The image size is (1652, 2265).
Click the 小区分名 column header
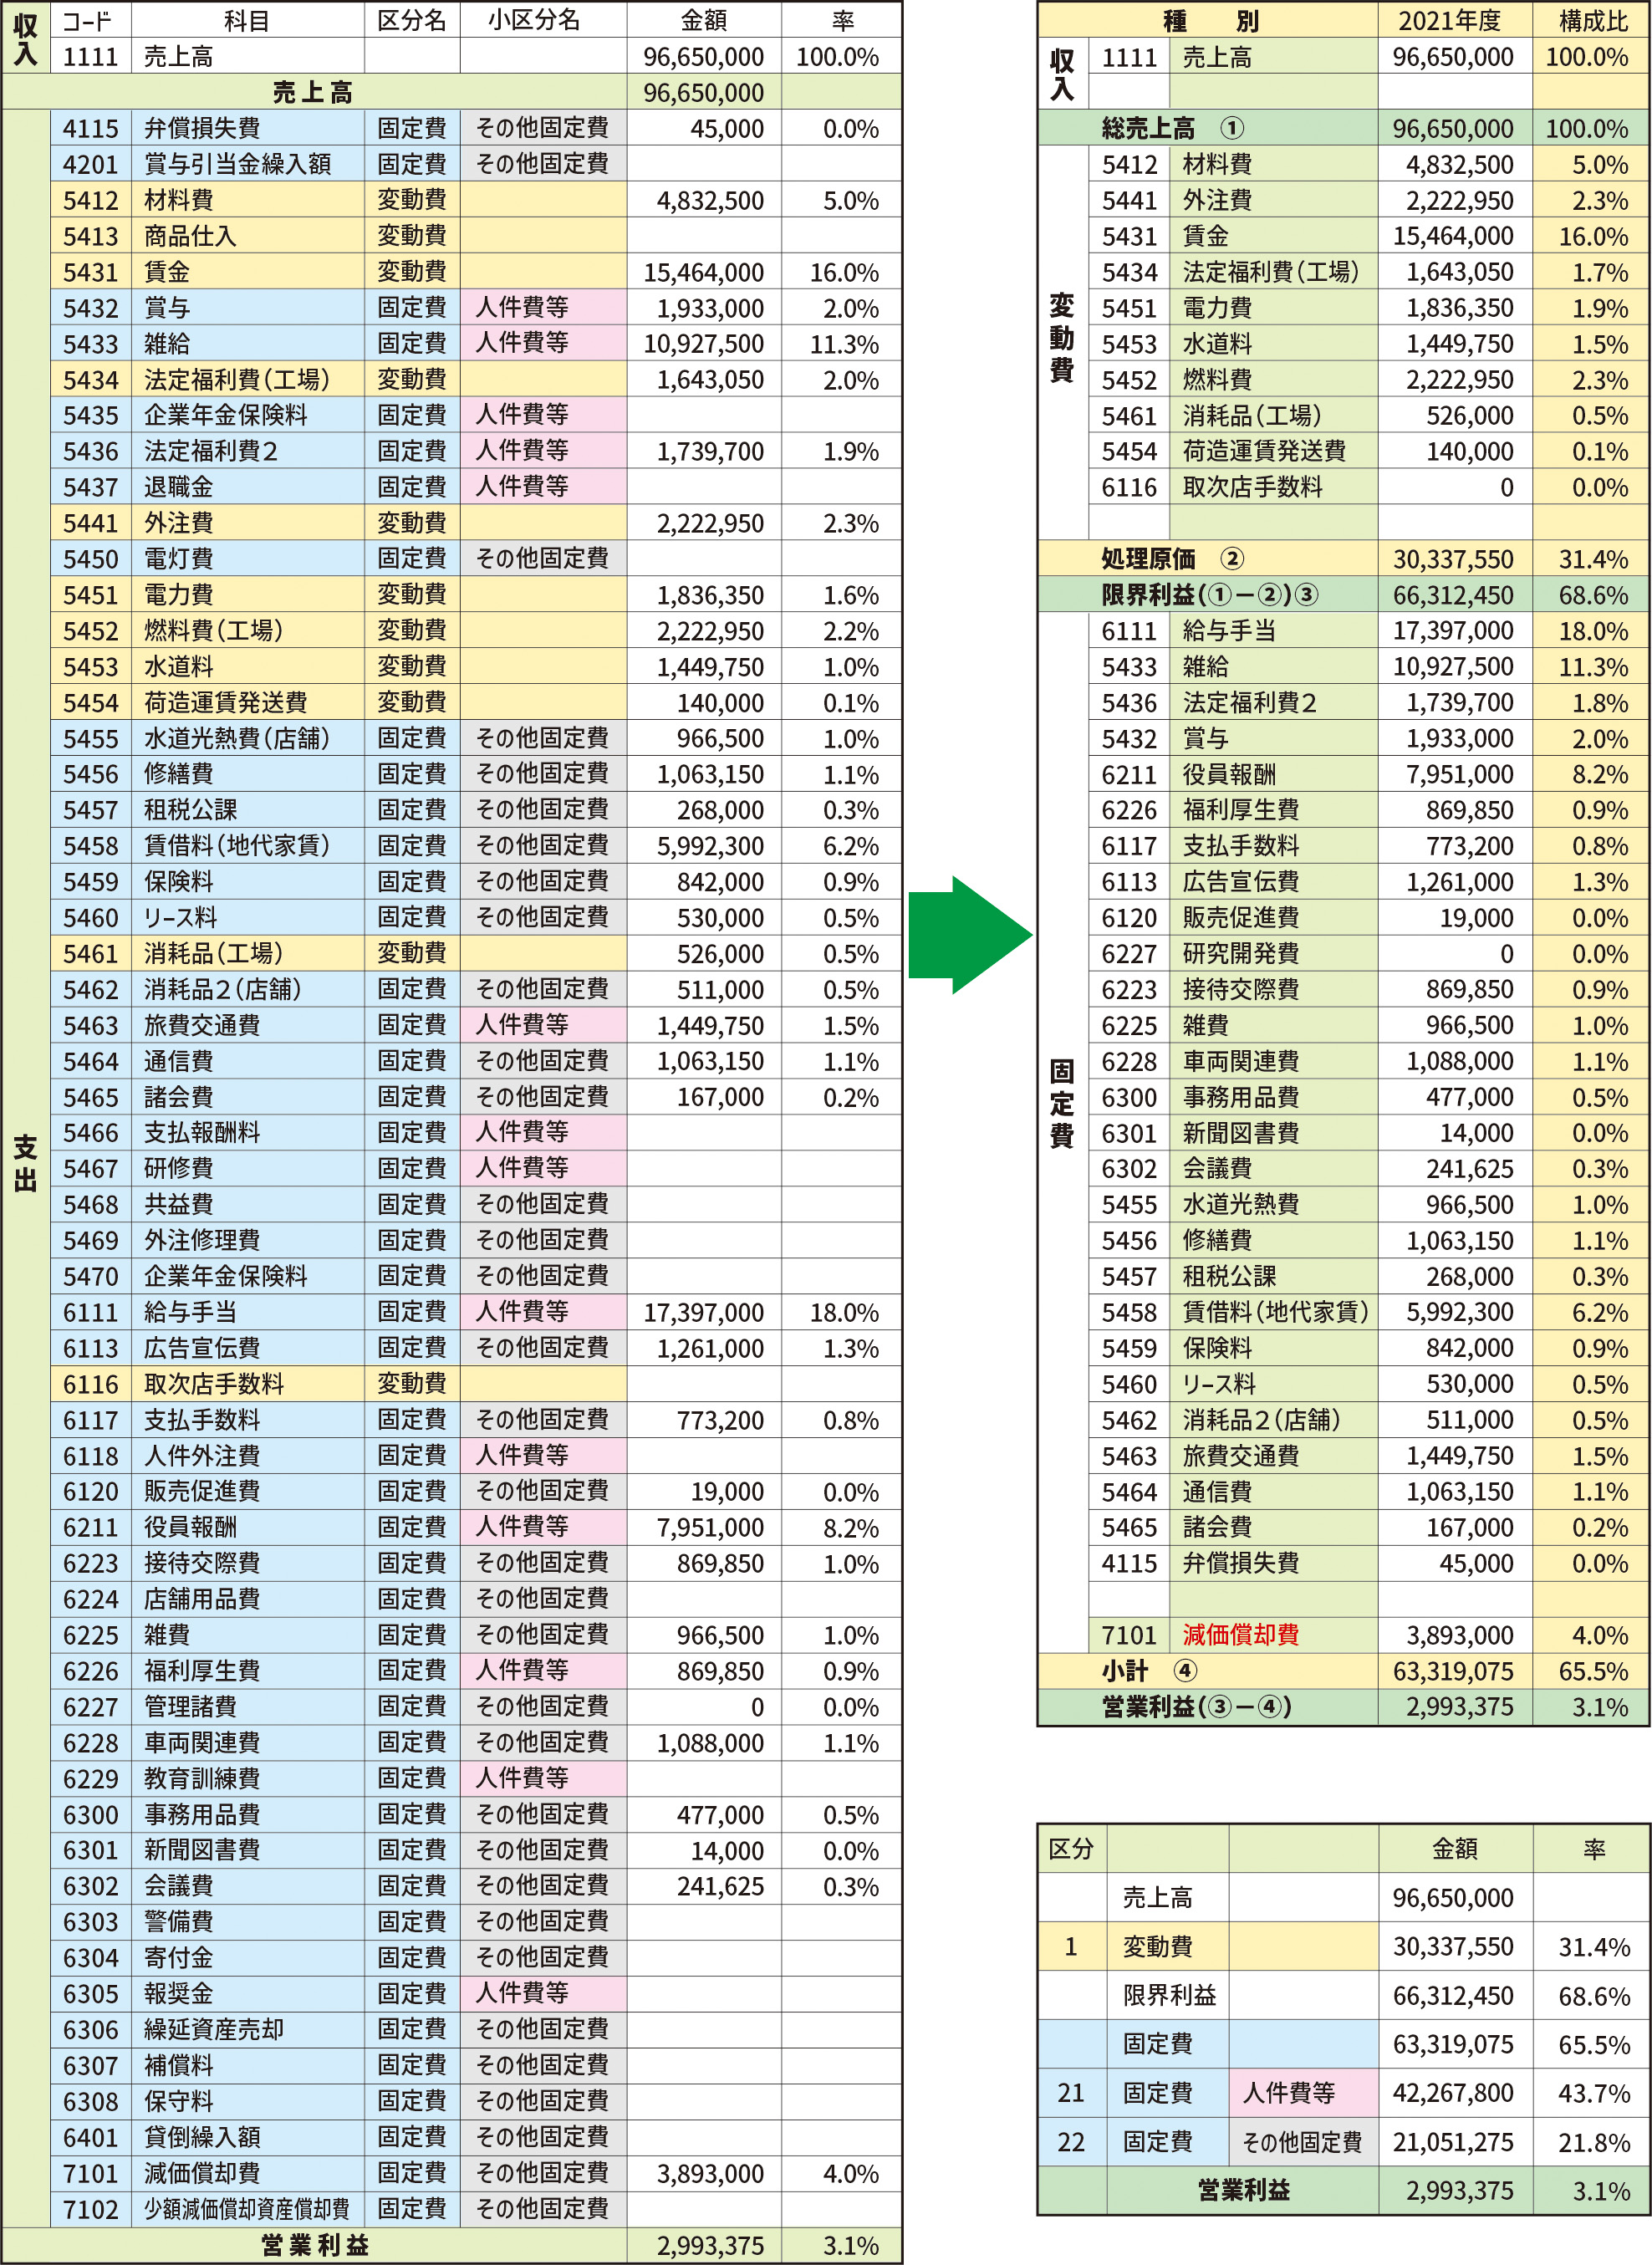543,20
